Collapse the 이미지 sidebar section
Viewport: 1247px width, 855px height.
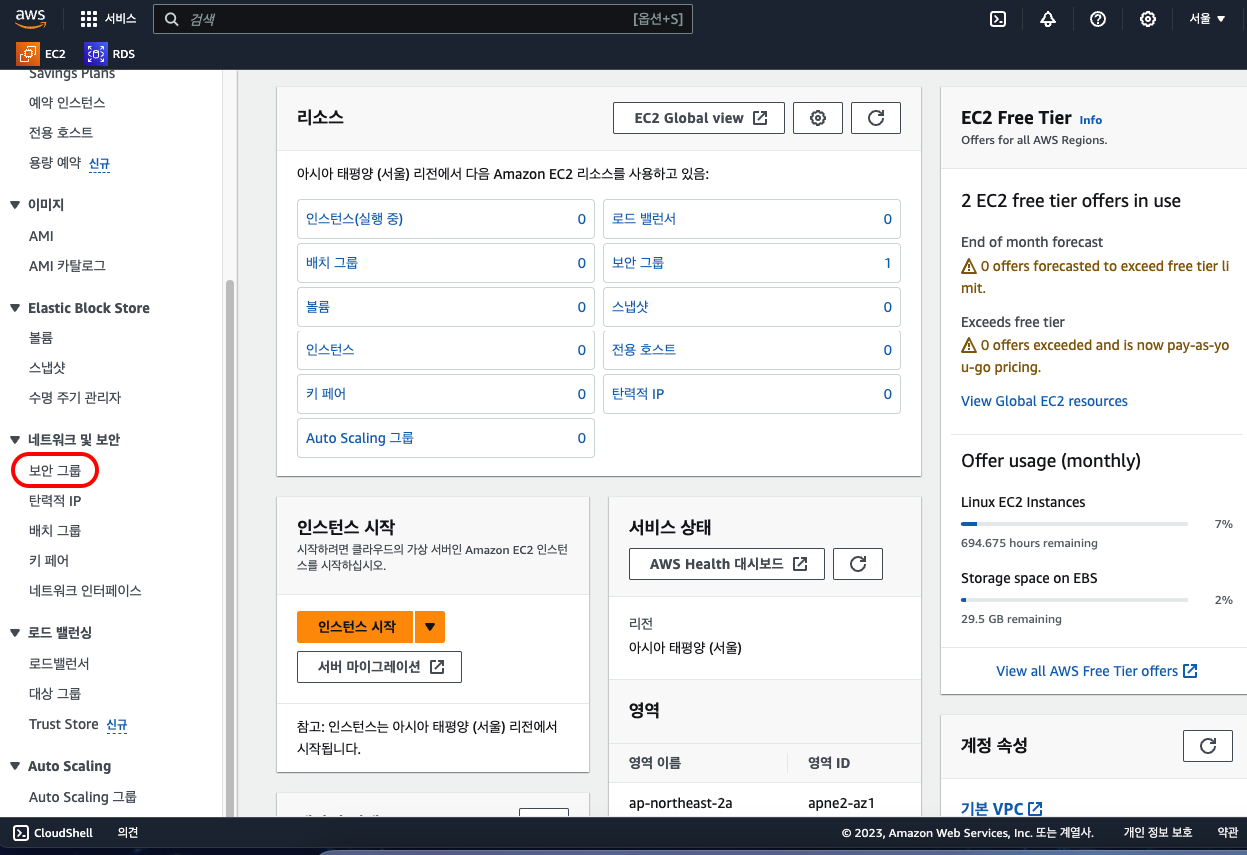15,205
